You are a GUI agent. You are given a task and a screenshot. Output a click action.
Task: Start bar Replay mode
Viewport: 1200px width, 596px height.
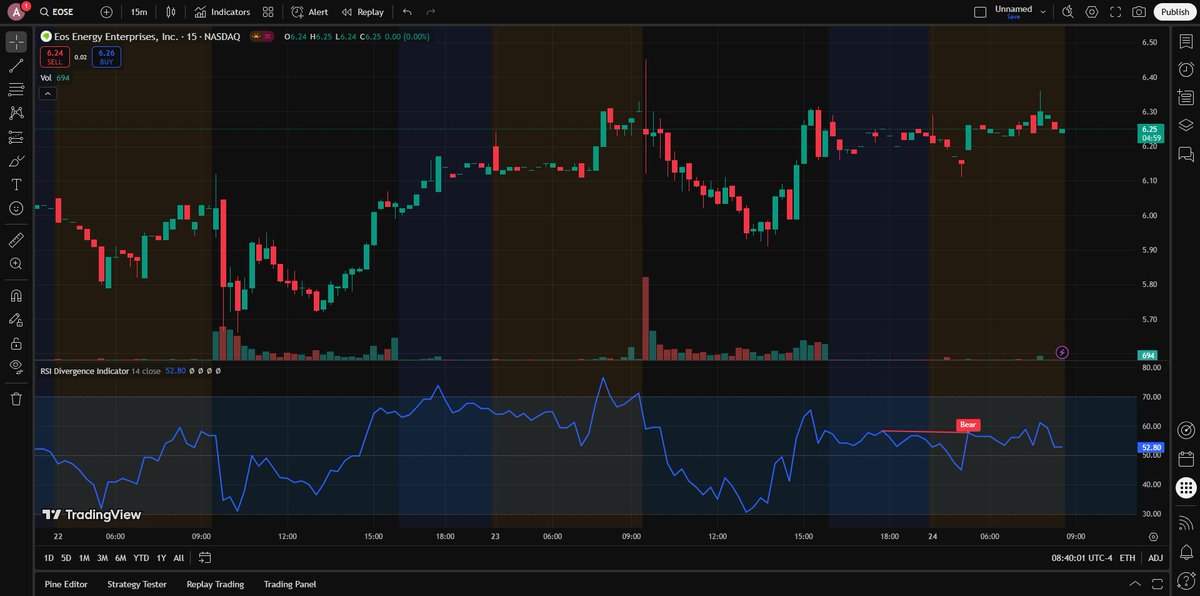(362, 12)
